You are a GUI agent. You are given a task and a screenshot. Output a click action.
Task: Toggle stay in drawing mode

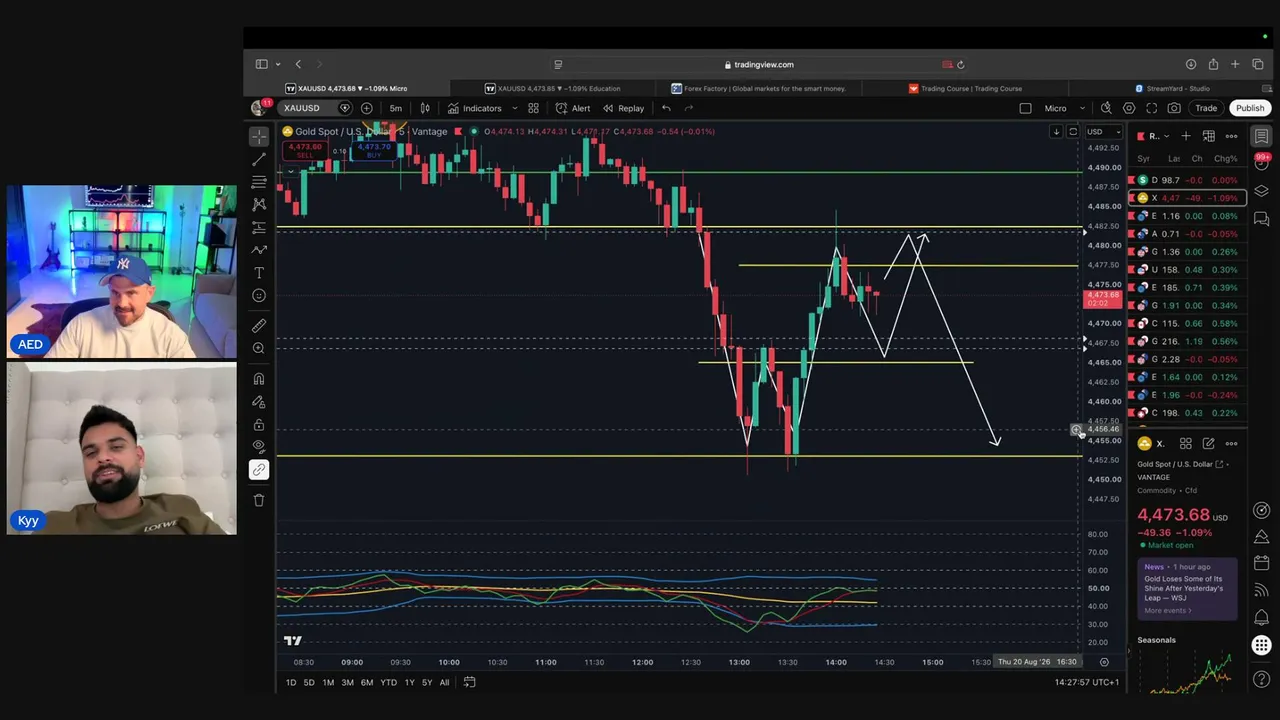259,402
